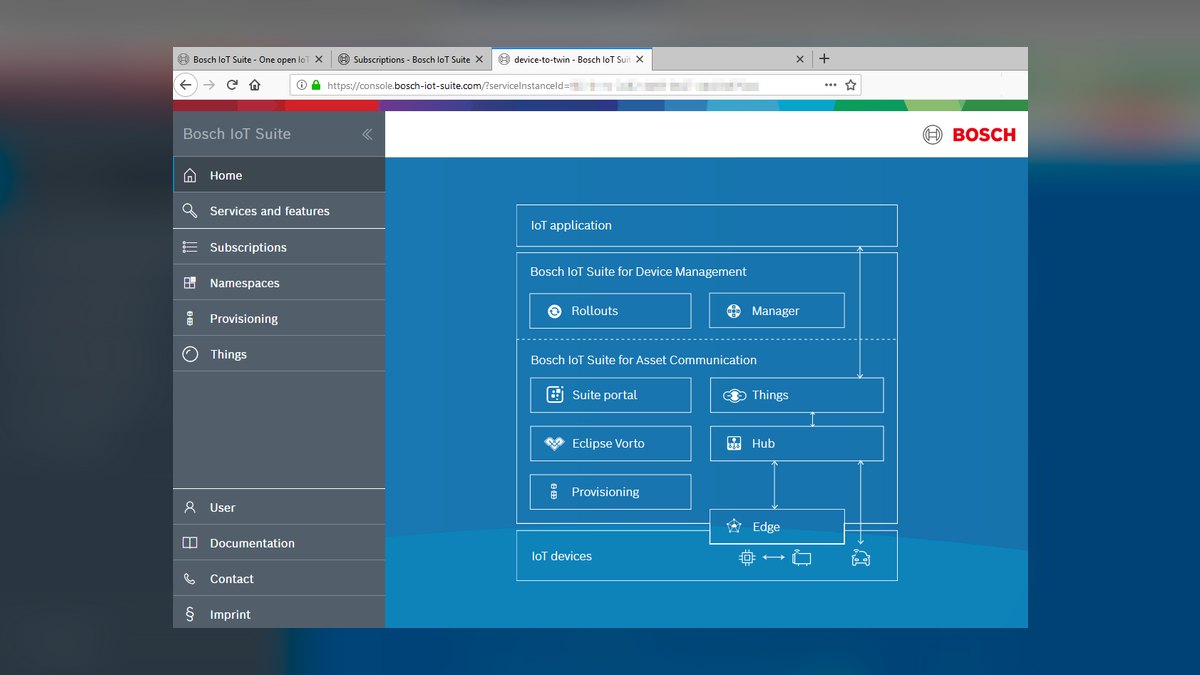
Task: Click the User person icon
Action: [x=190, y=507]
